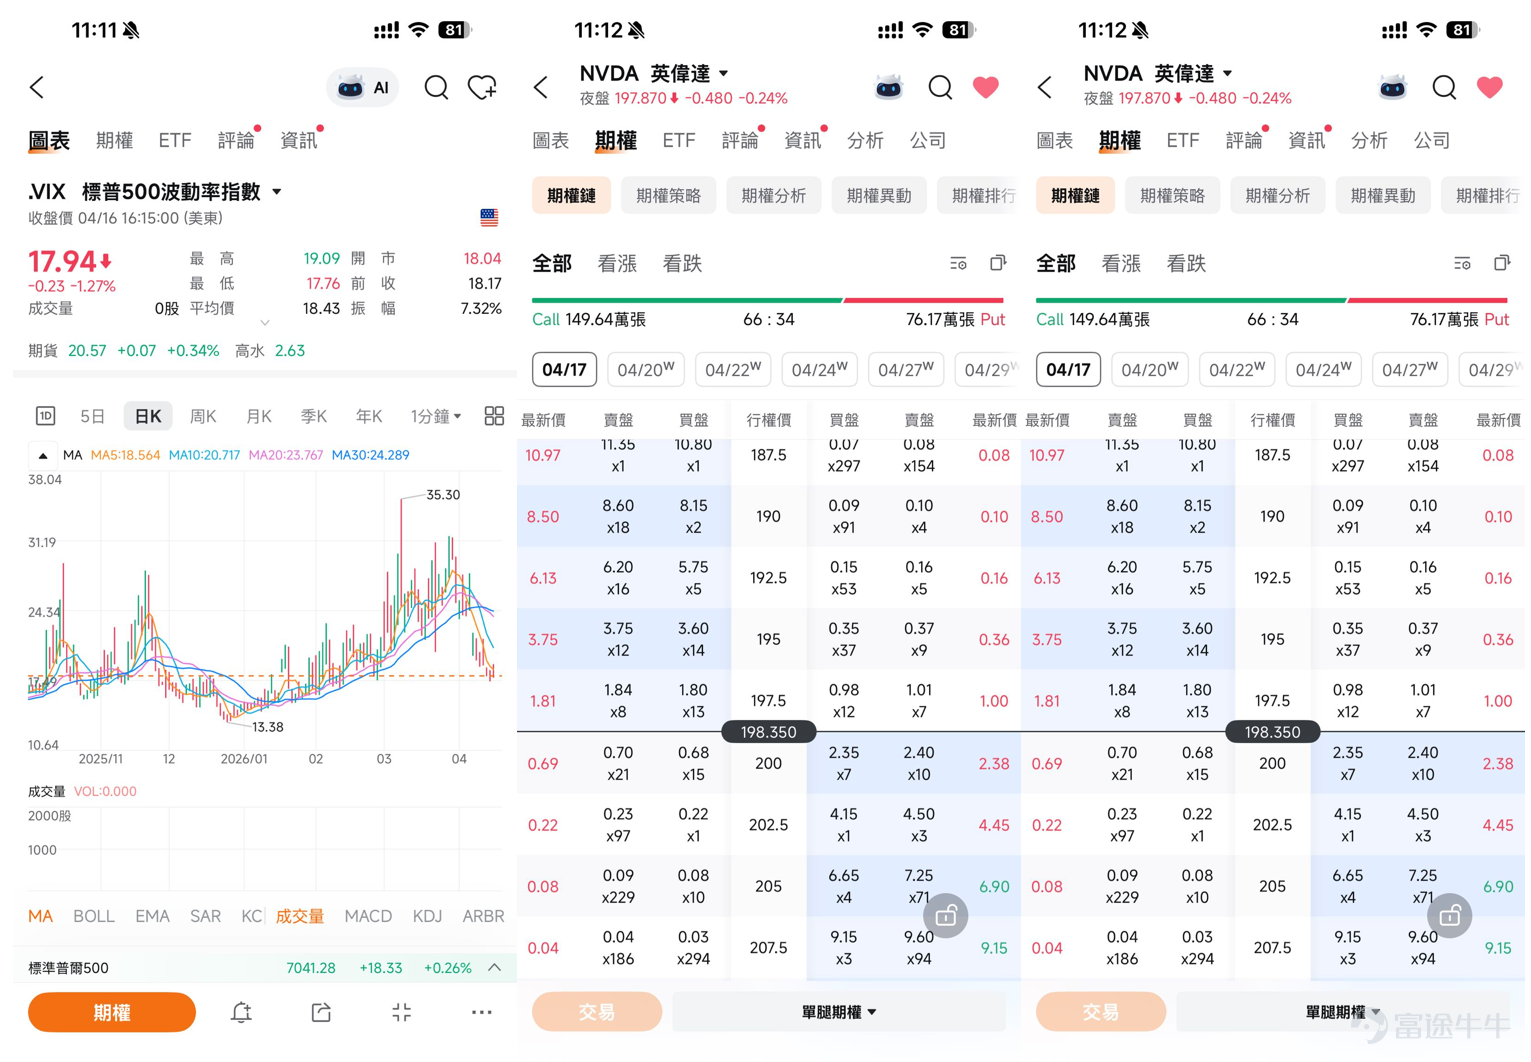Toggle the MA indicator below VIX chart
Image resolution: width=1531 pixels, height=1062 pixels.
(x=40, y=916)
